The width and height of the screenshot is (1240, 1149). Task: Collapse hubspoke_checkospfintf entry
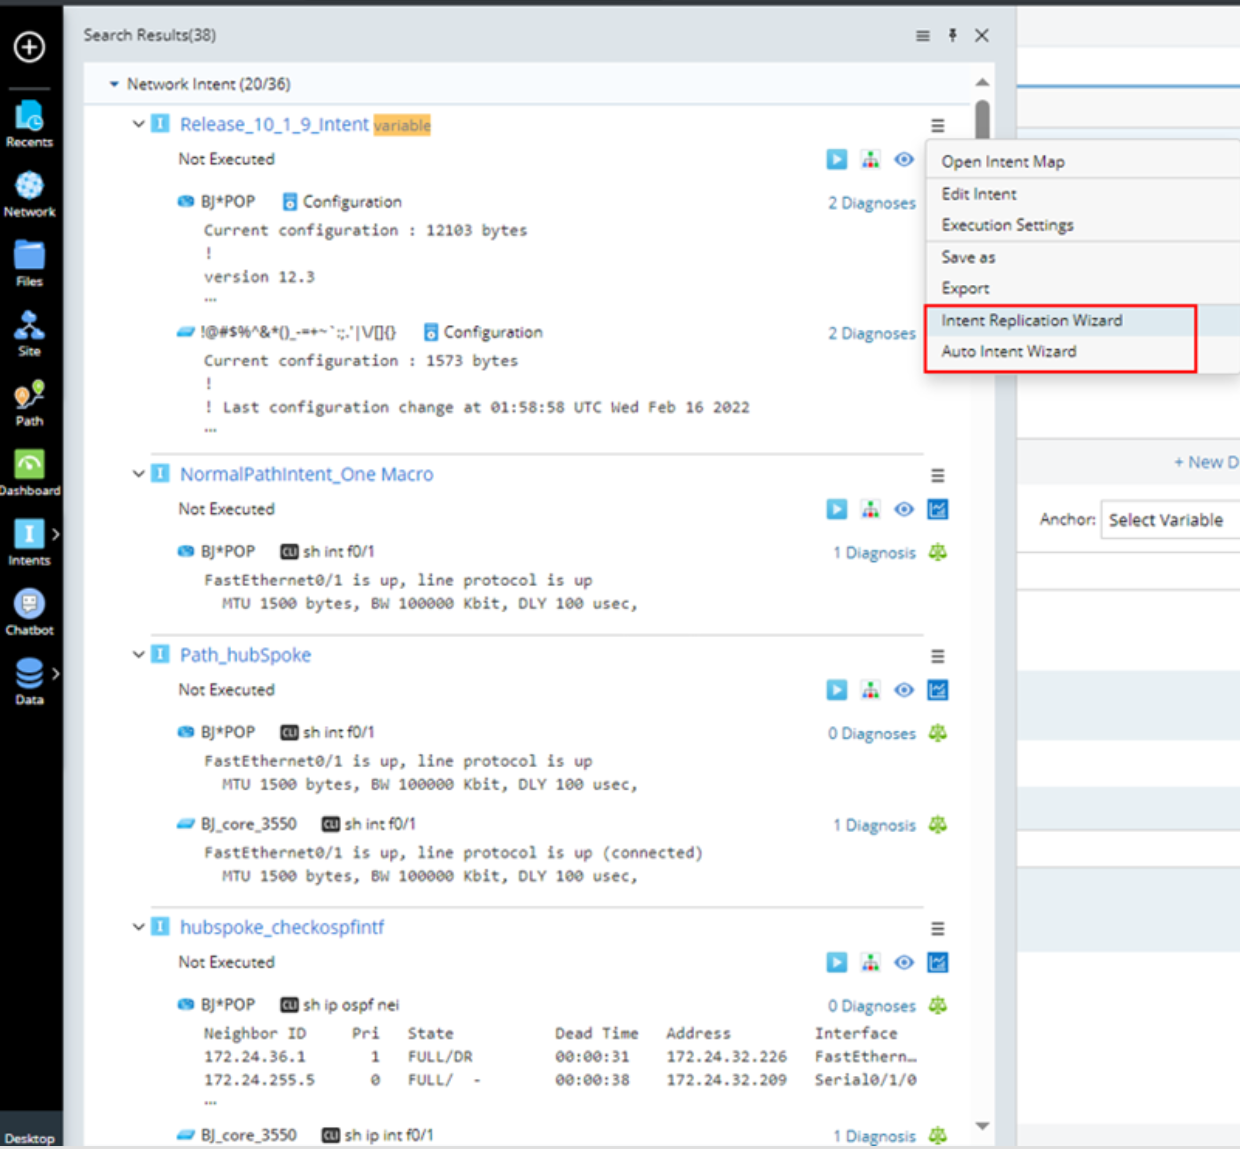[x=138, y=927]
